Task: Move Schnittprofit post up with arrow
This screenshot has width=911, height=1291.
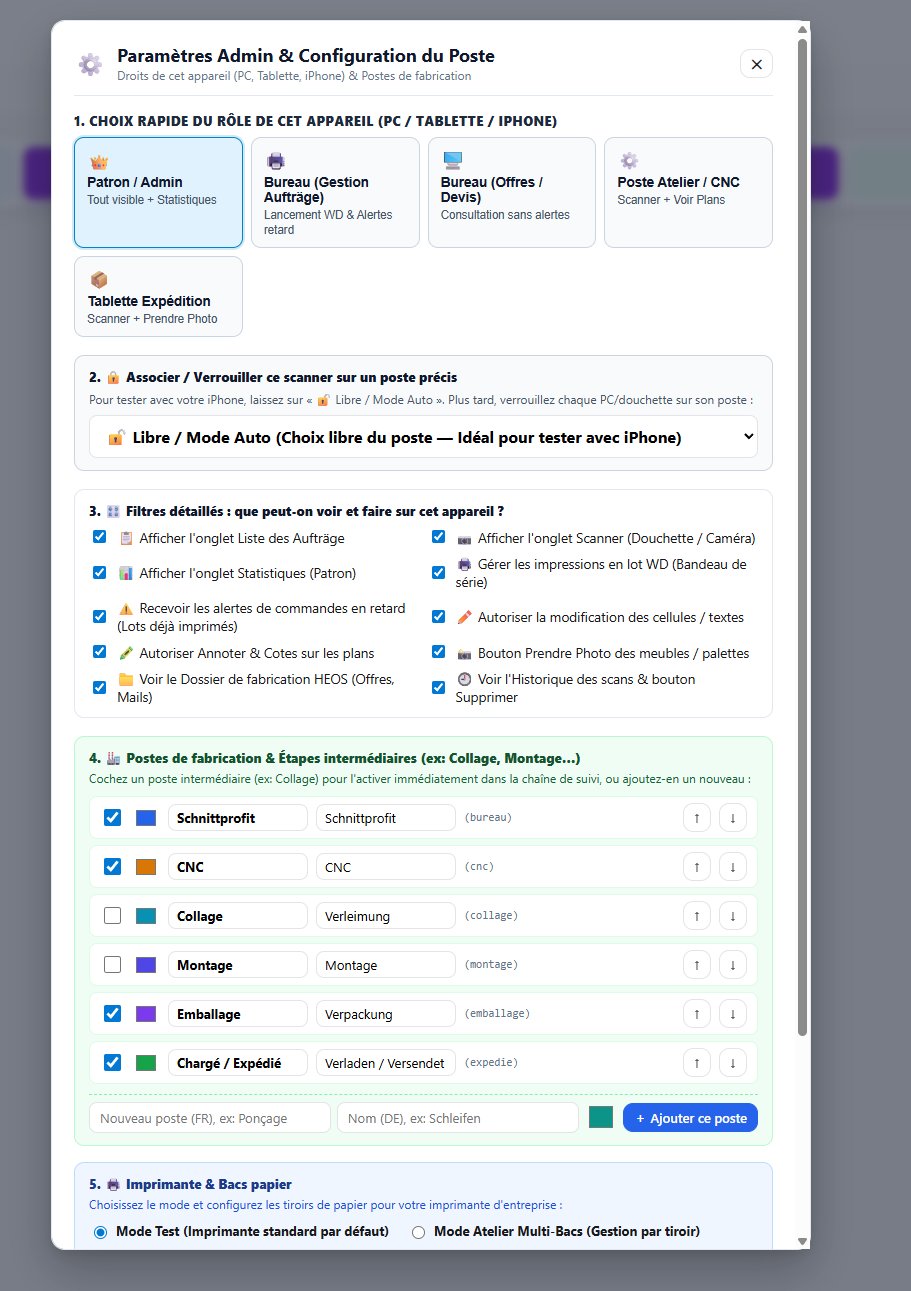Action: click(x=697, y=818)
